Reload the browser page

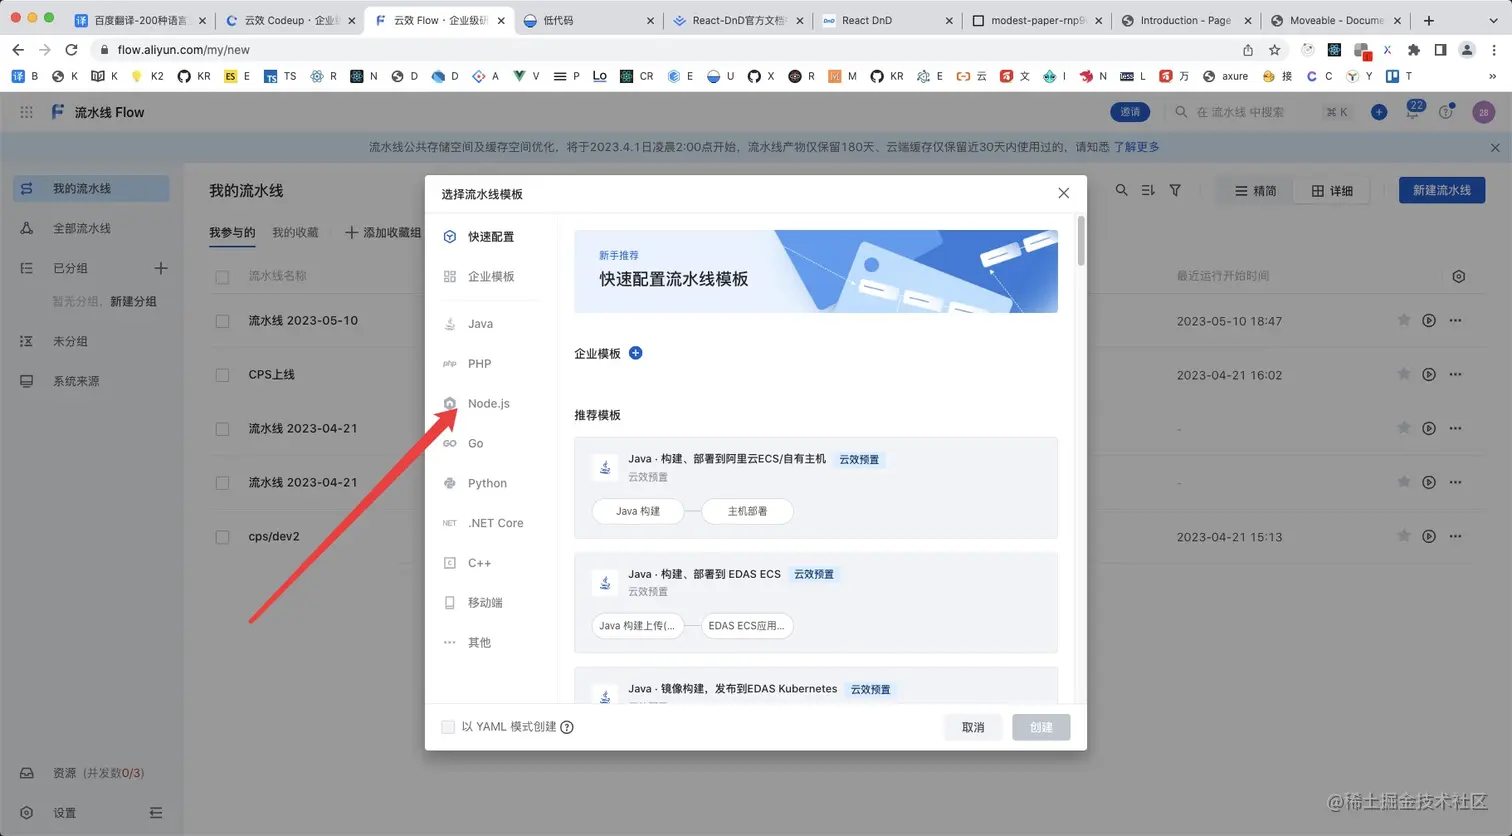(71, 50)
